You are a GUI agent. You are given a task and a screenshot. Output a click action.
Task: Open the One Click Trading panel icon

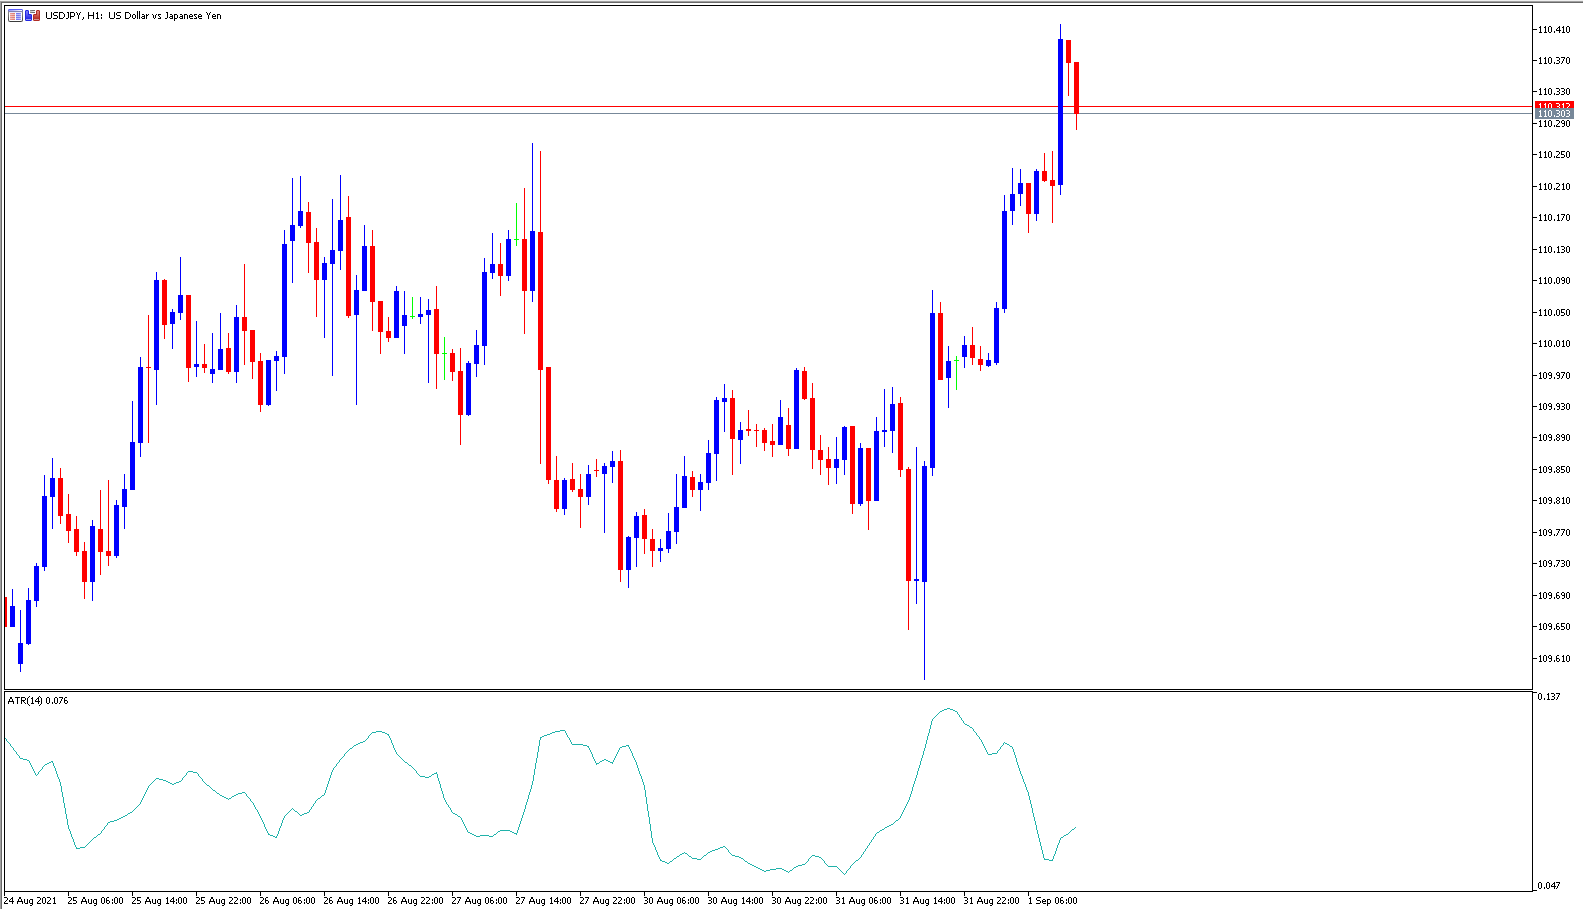coord(33,16)
